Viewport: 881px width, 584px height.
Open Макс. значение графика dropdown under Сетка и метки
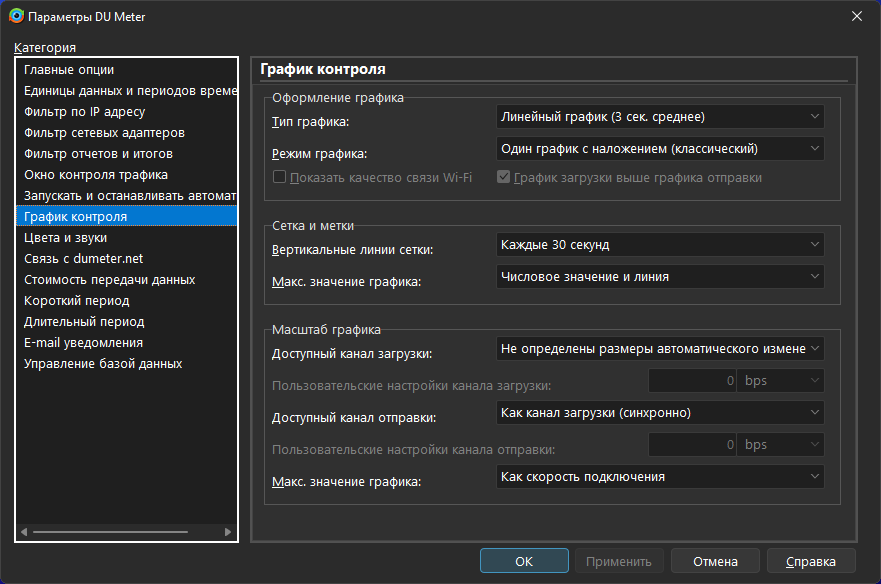tap(660, 277)
